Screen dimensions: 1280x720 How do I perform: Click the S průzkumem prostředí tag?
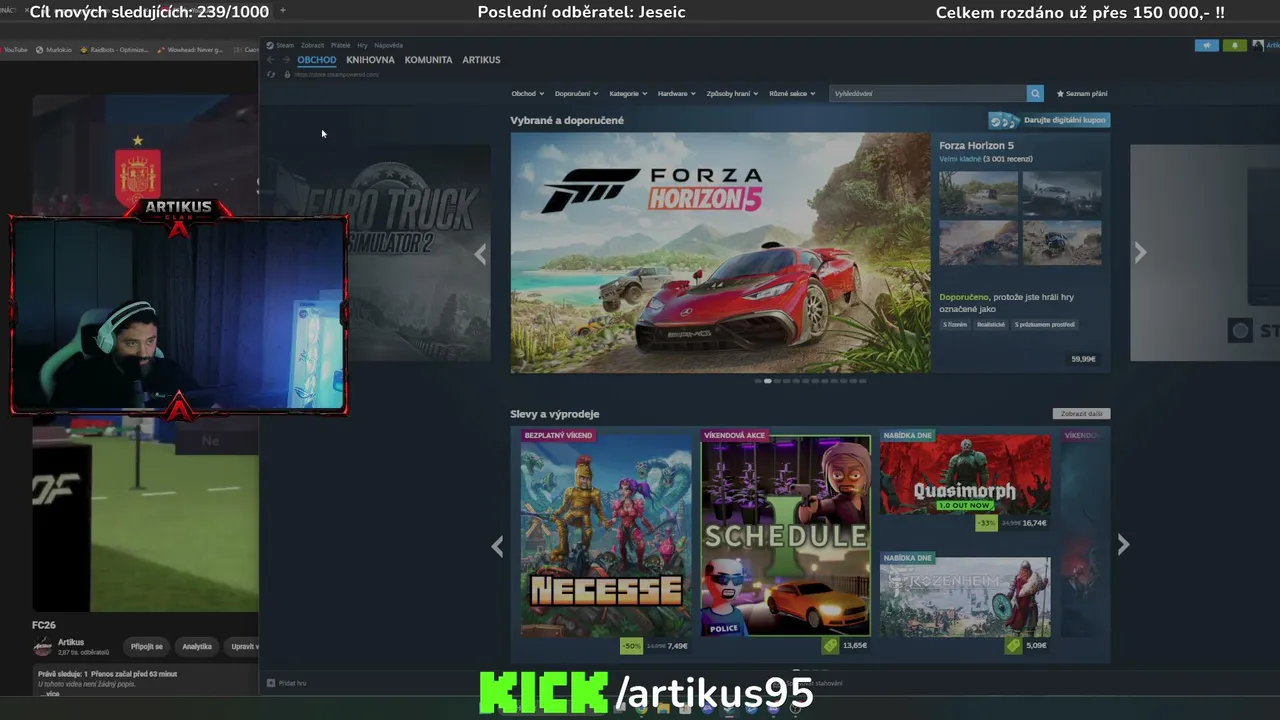[1045, 324]
